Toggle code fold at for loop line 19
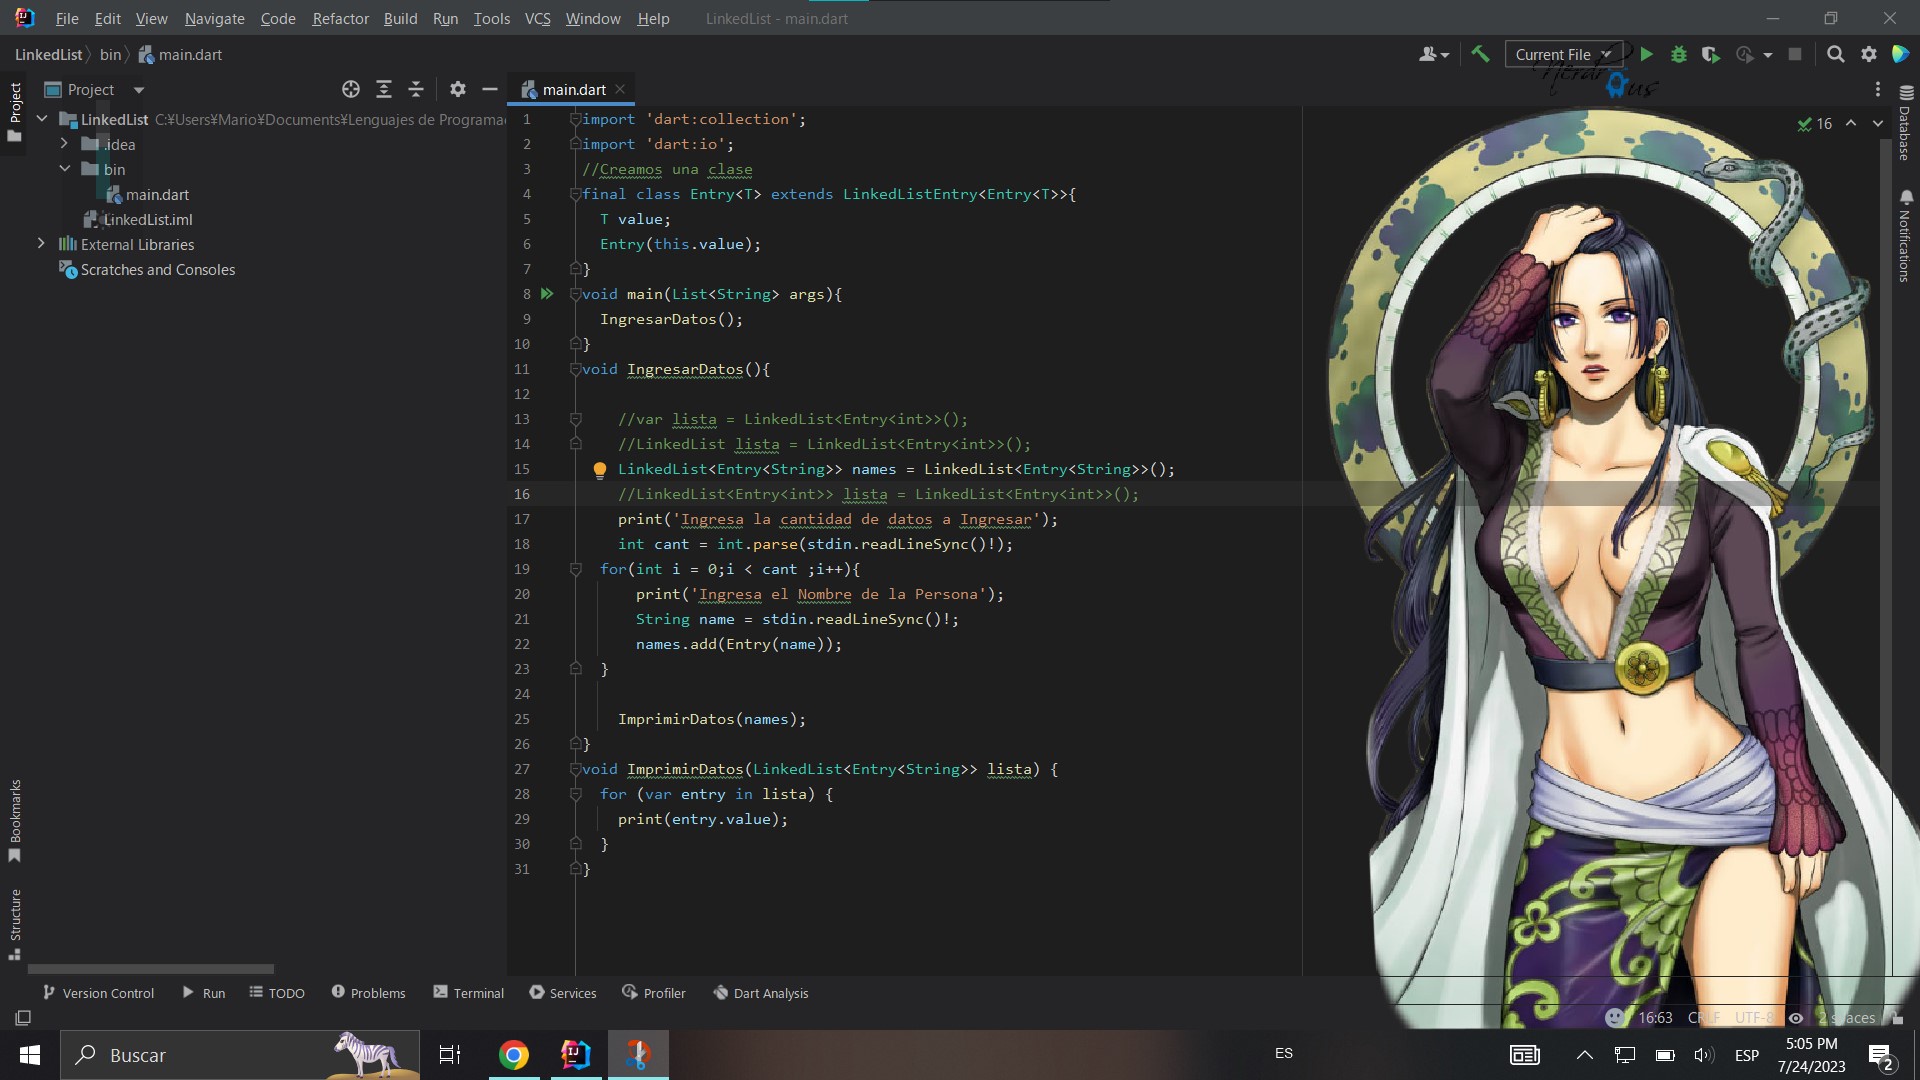The height and width of the screenshot is (1080, 1920). [x=576, y=569]
